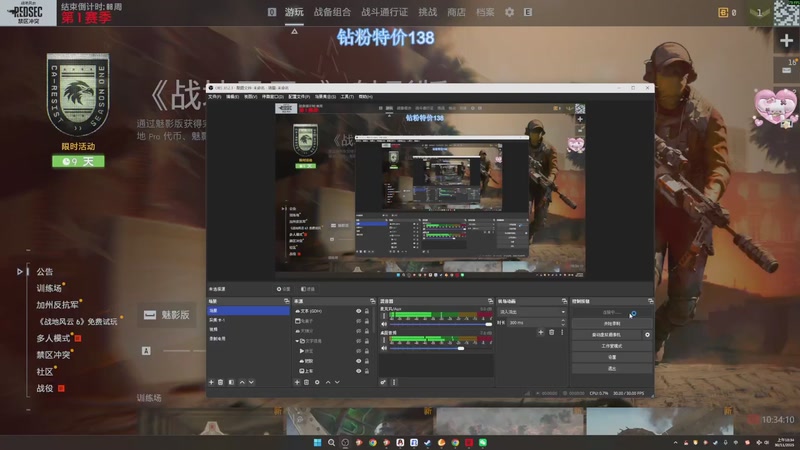Viewport: 800px width, 450px height.
Task: Float the Audio Mixer dock panel icon
Action: [x=490, y=301]
